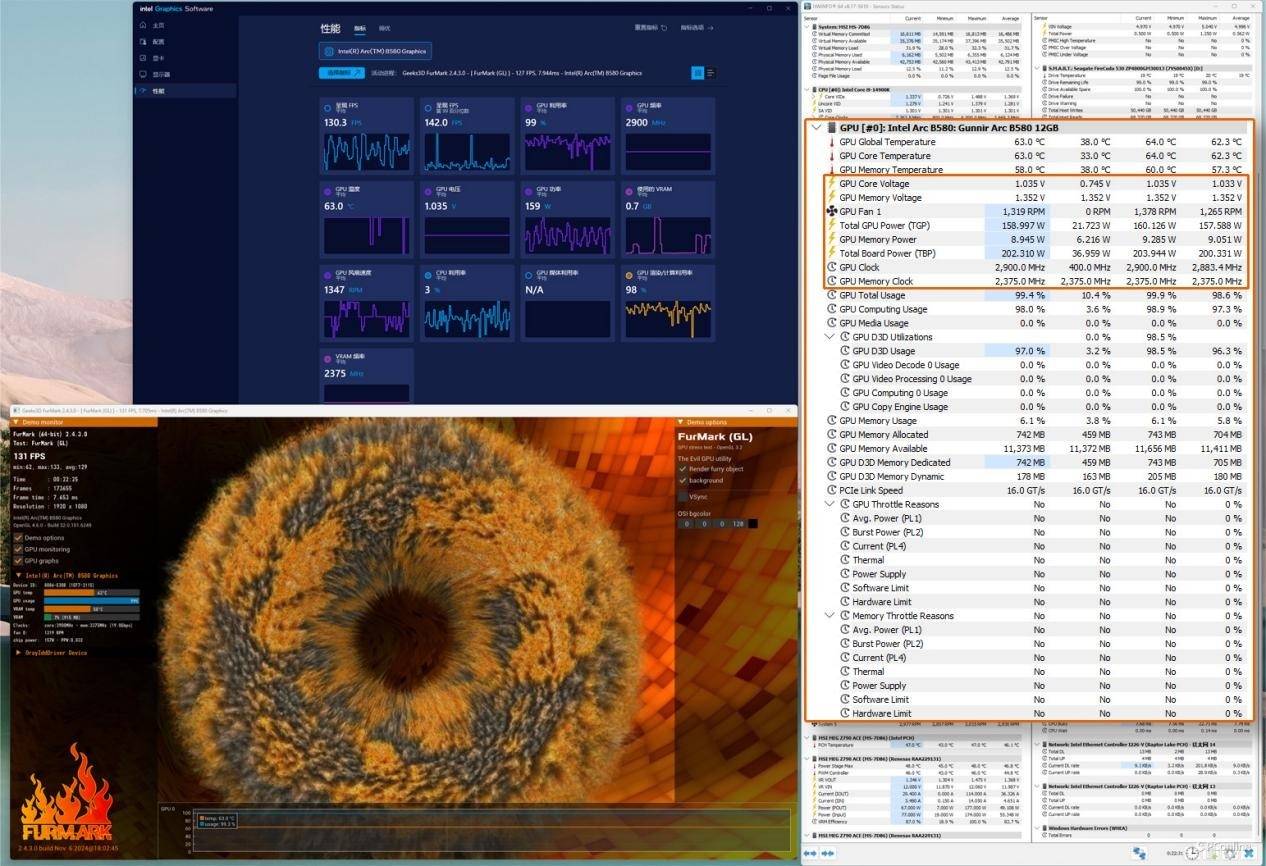1266x866 pixels.
Task: Toggle the GPU monitoring checkbox
Action: pyautogui.click(x=18, y=549)
